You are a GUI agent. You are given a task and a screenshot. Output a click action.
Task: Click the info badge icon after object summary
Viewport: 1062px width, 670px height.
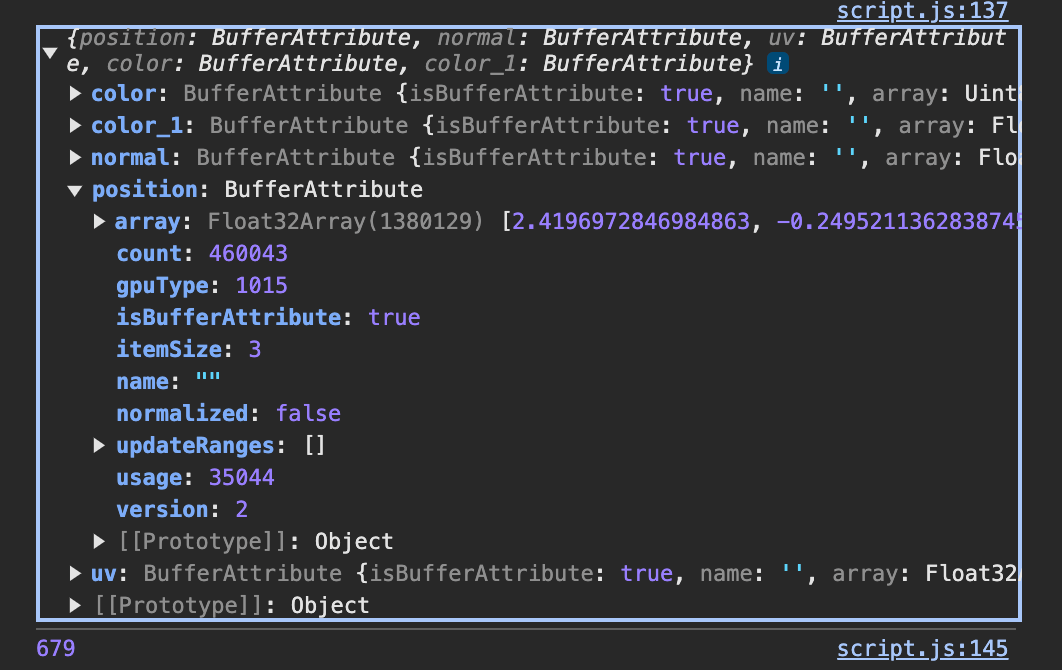[776, 64]
